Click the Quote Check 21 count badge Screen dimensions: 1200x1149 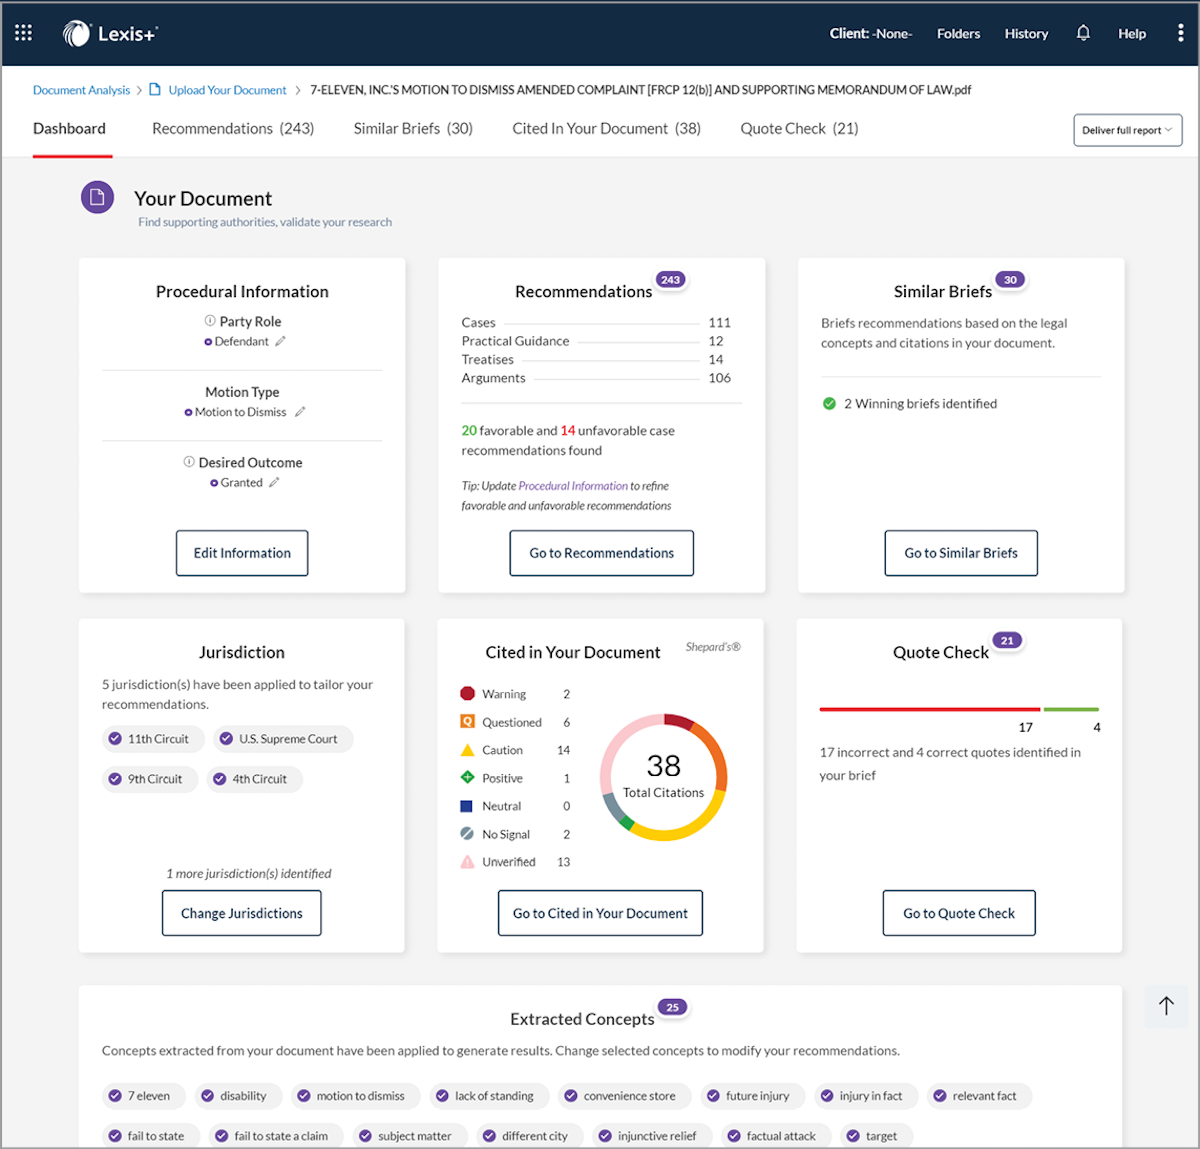point(1007,640)
